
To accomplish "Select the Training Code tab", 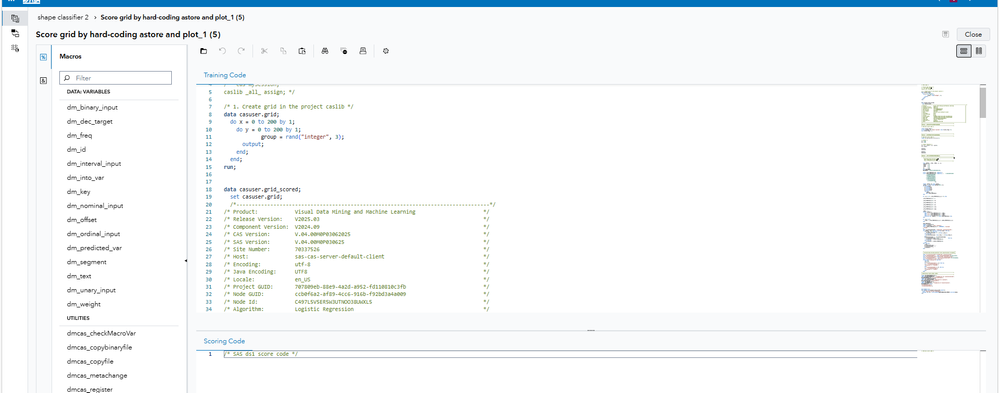I will (x=225, y=75).
